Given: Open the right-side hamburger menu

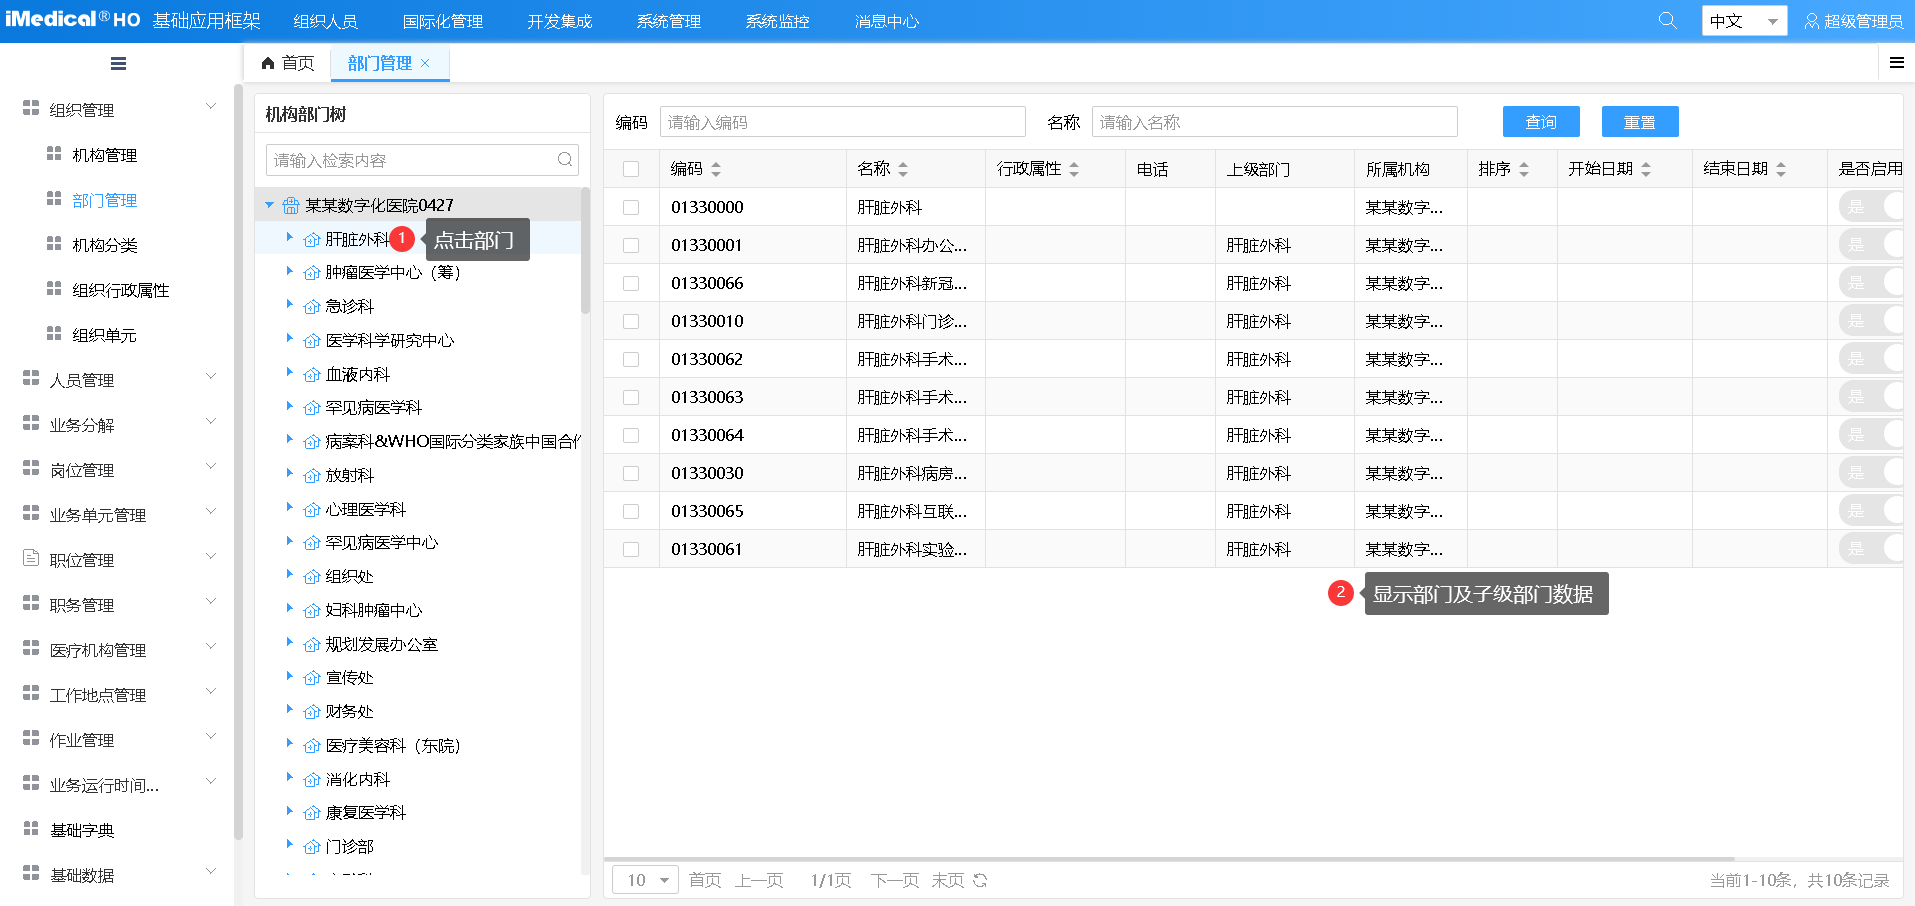Looking at the screenshot, I should pyautogui.click(x=1896, y=62).
